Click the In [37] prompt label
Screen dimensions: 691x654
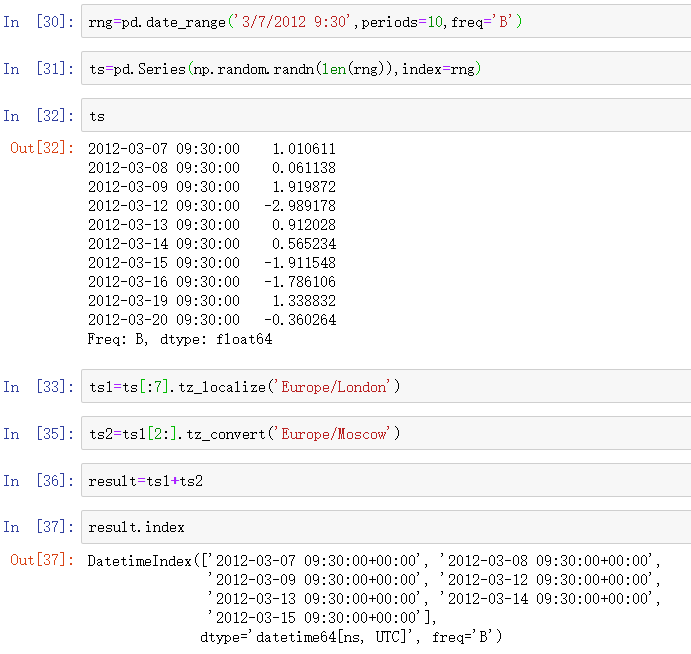click(x=38, y=527)
